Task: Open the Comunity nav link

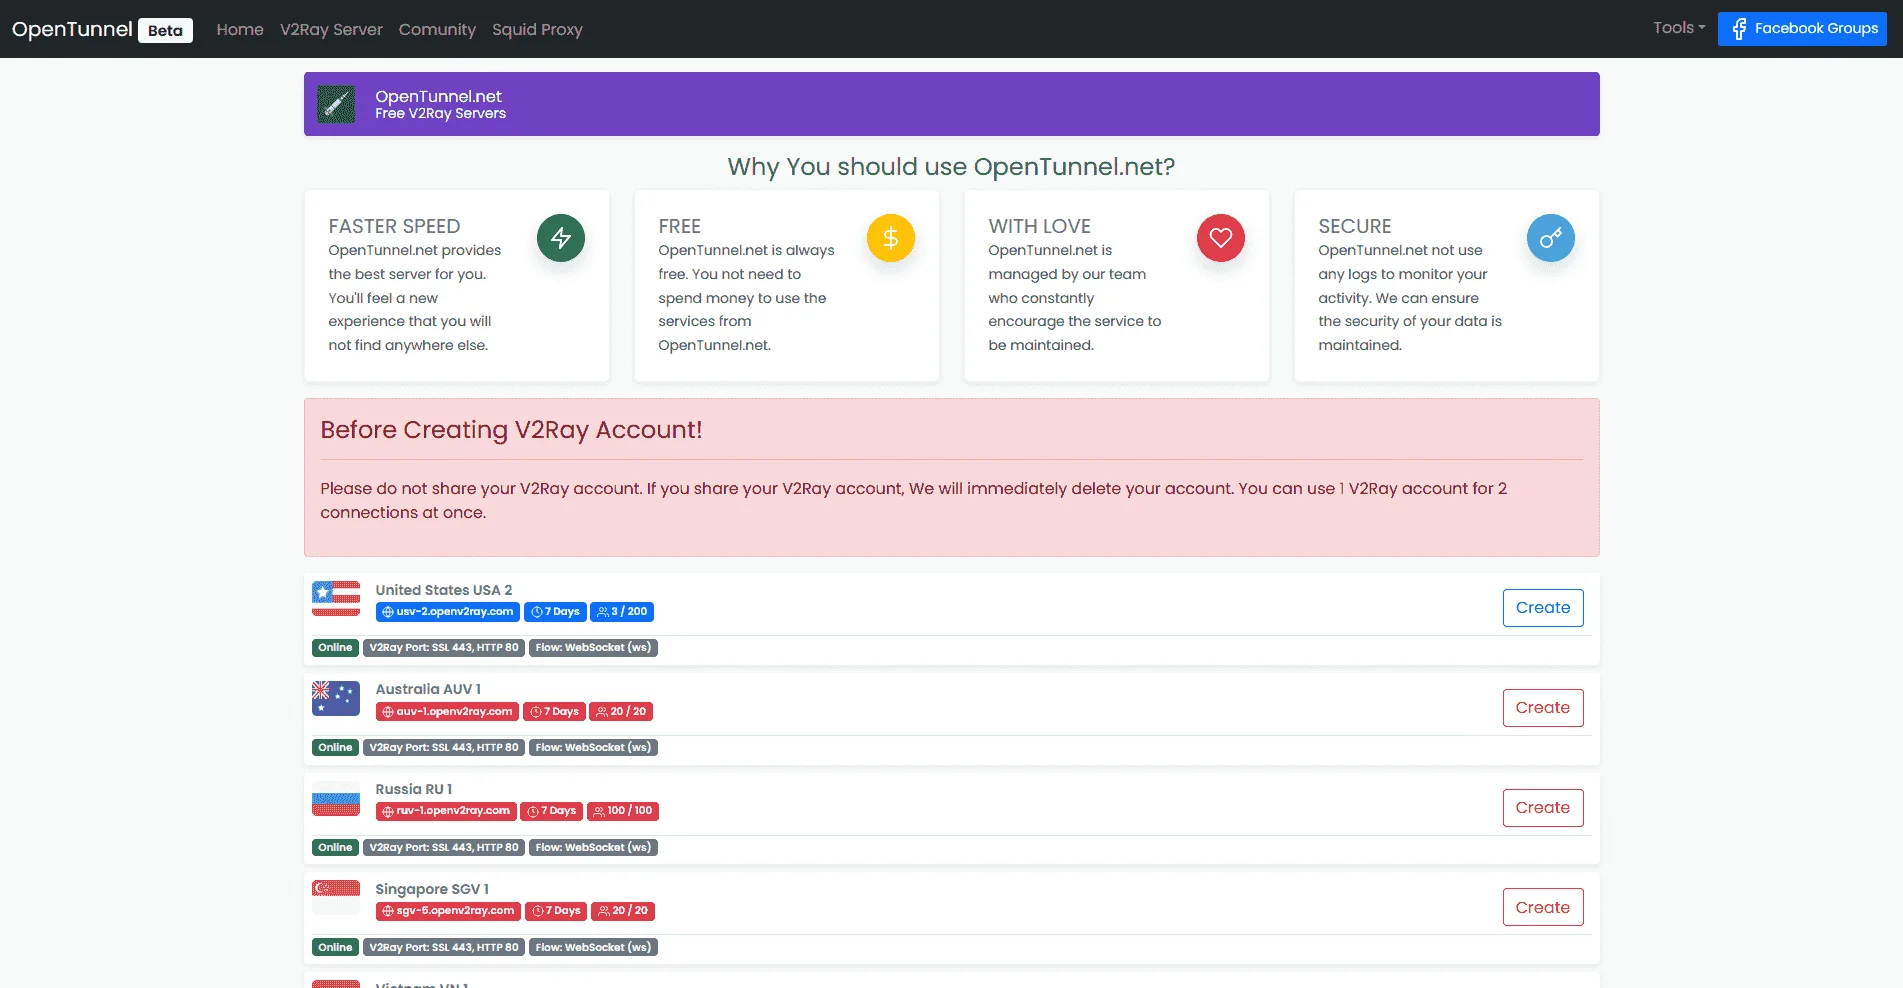Action: tap(437, 30)
